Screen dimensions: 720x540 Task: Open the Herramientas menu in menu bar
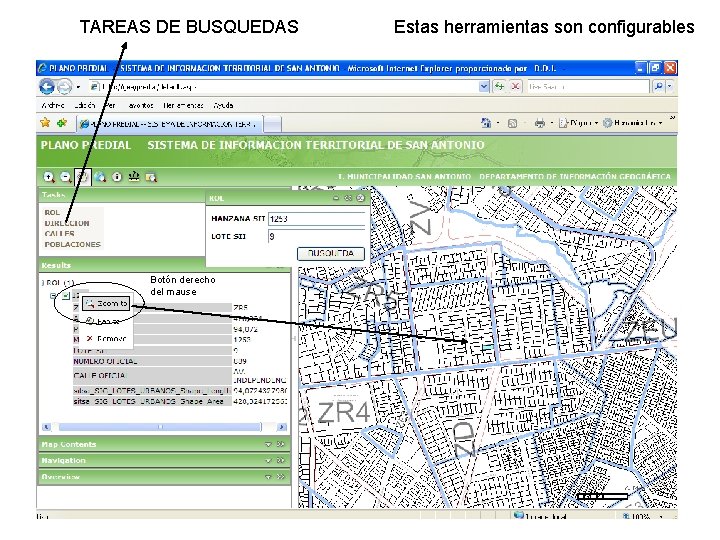(183, 105)
